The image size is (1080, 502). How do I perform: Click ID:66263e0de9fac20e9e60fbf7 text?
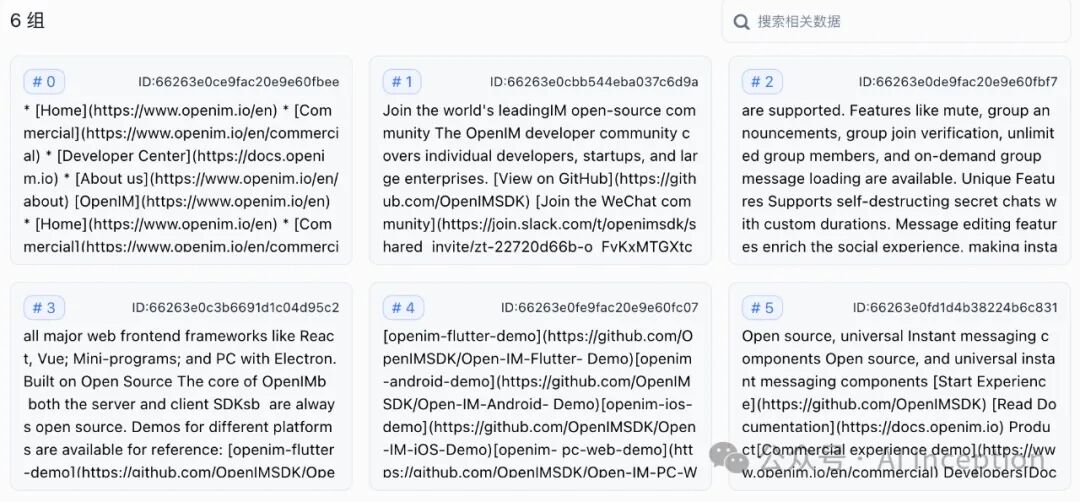957,82
